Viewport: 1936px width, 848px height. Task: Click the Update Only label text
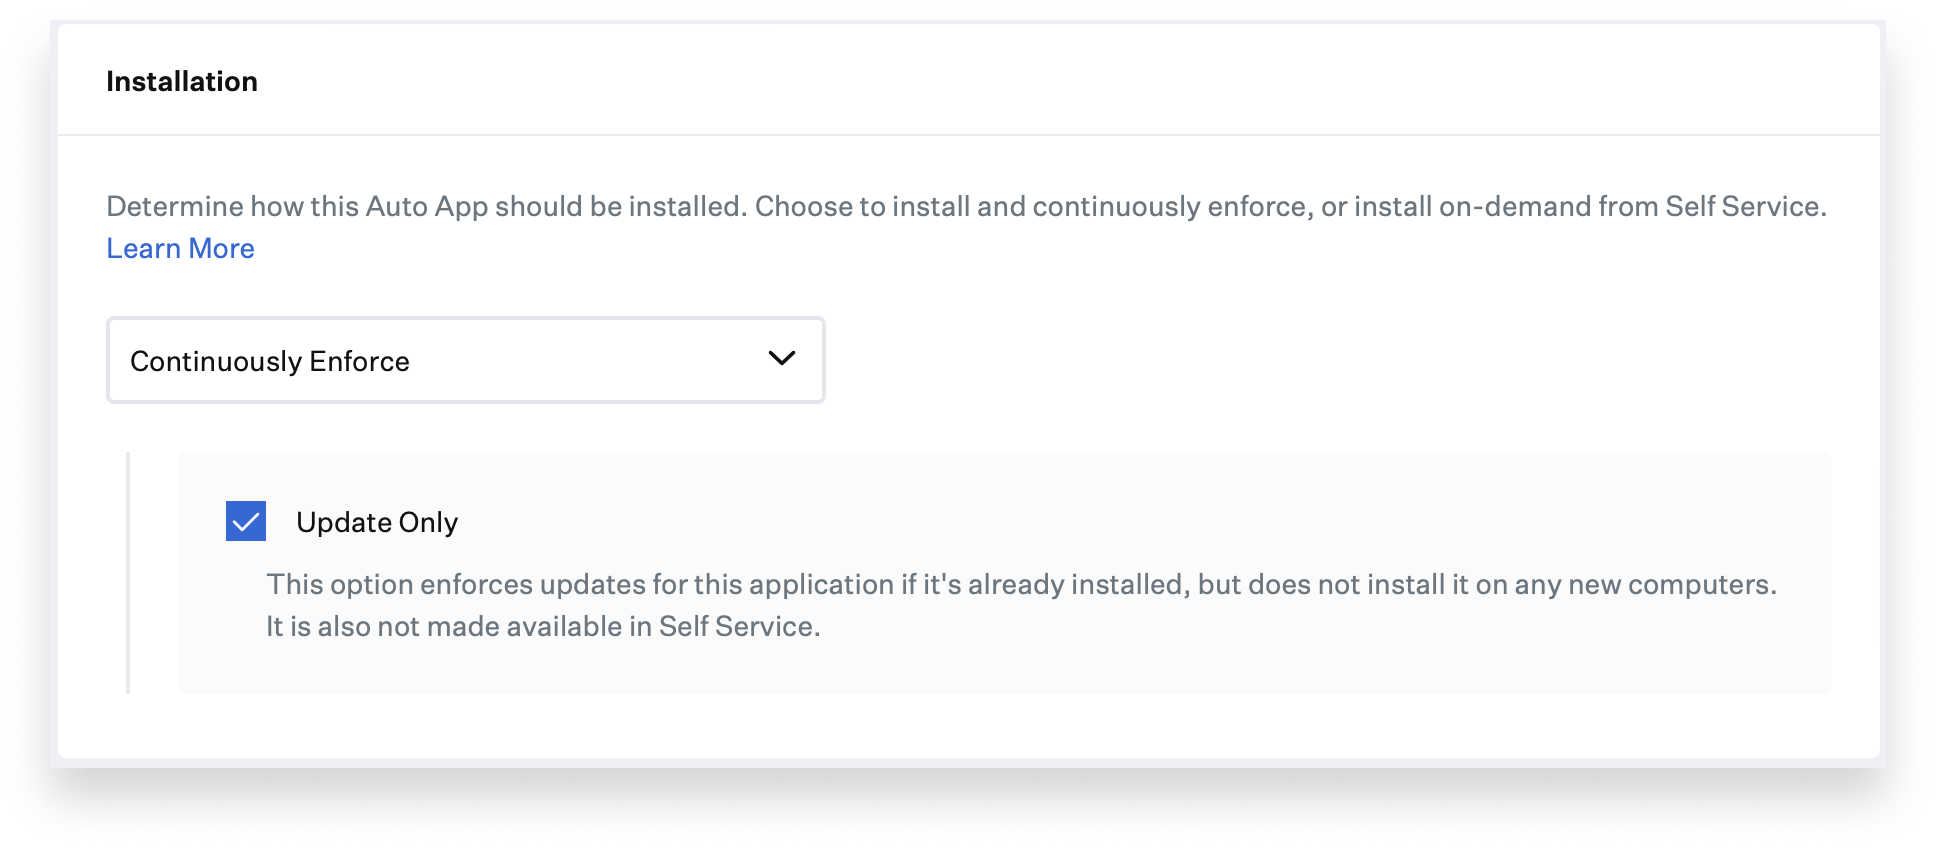[x=377, y=522]
